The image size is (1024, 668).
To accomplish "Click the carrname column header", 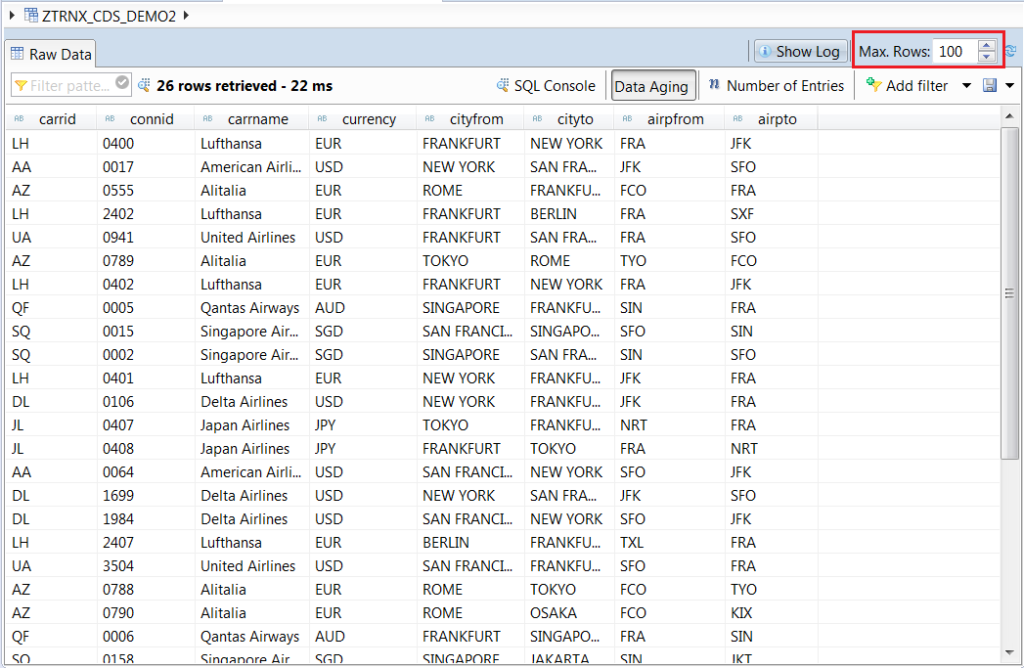I will 252,119.
